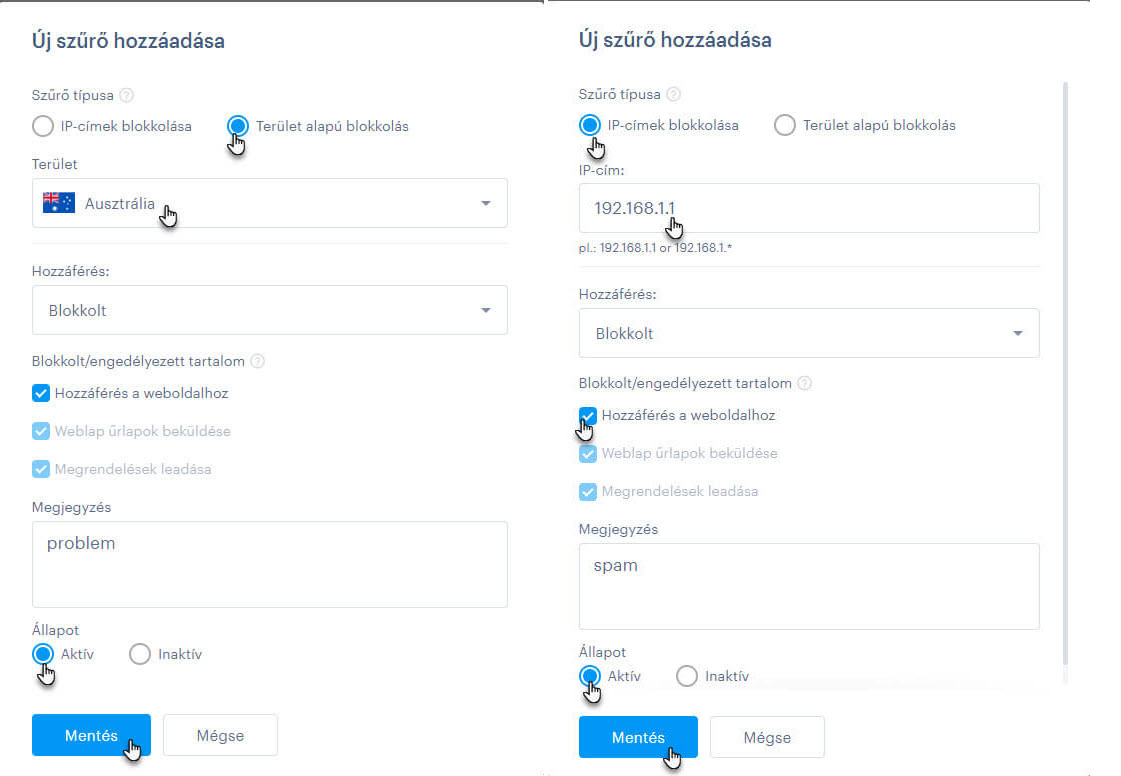This screenshot has width=1121, height=776.
Task: Click Mégse button in left form
Action: pyautogui.click(x=220, y=735)
